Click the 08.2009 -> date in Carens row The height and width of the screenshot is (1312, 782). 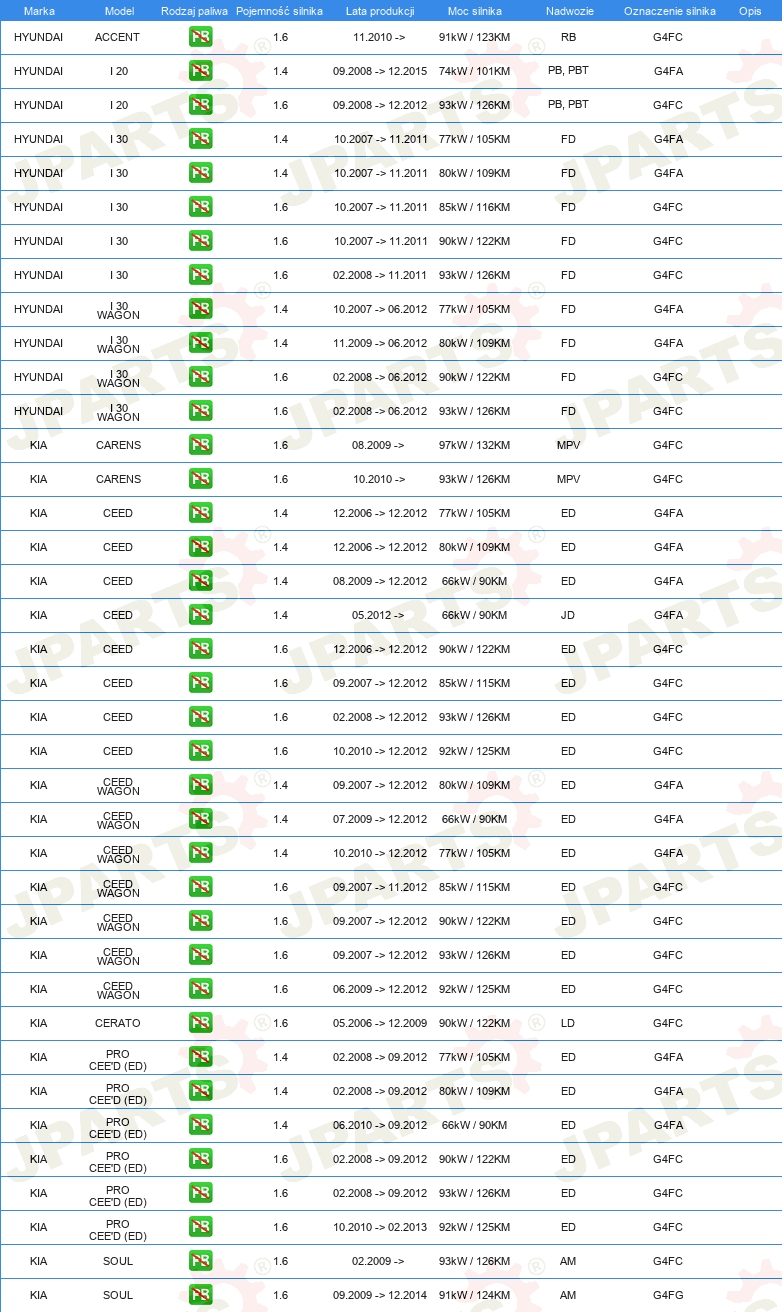click(380, 445)
